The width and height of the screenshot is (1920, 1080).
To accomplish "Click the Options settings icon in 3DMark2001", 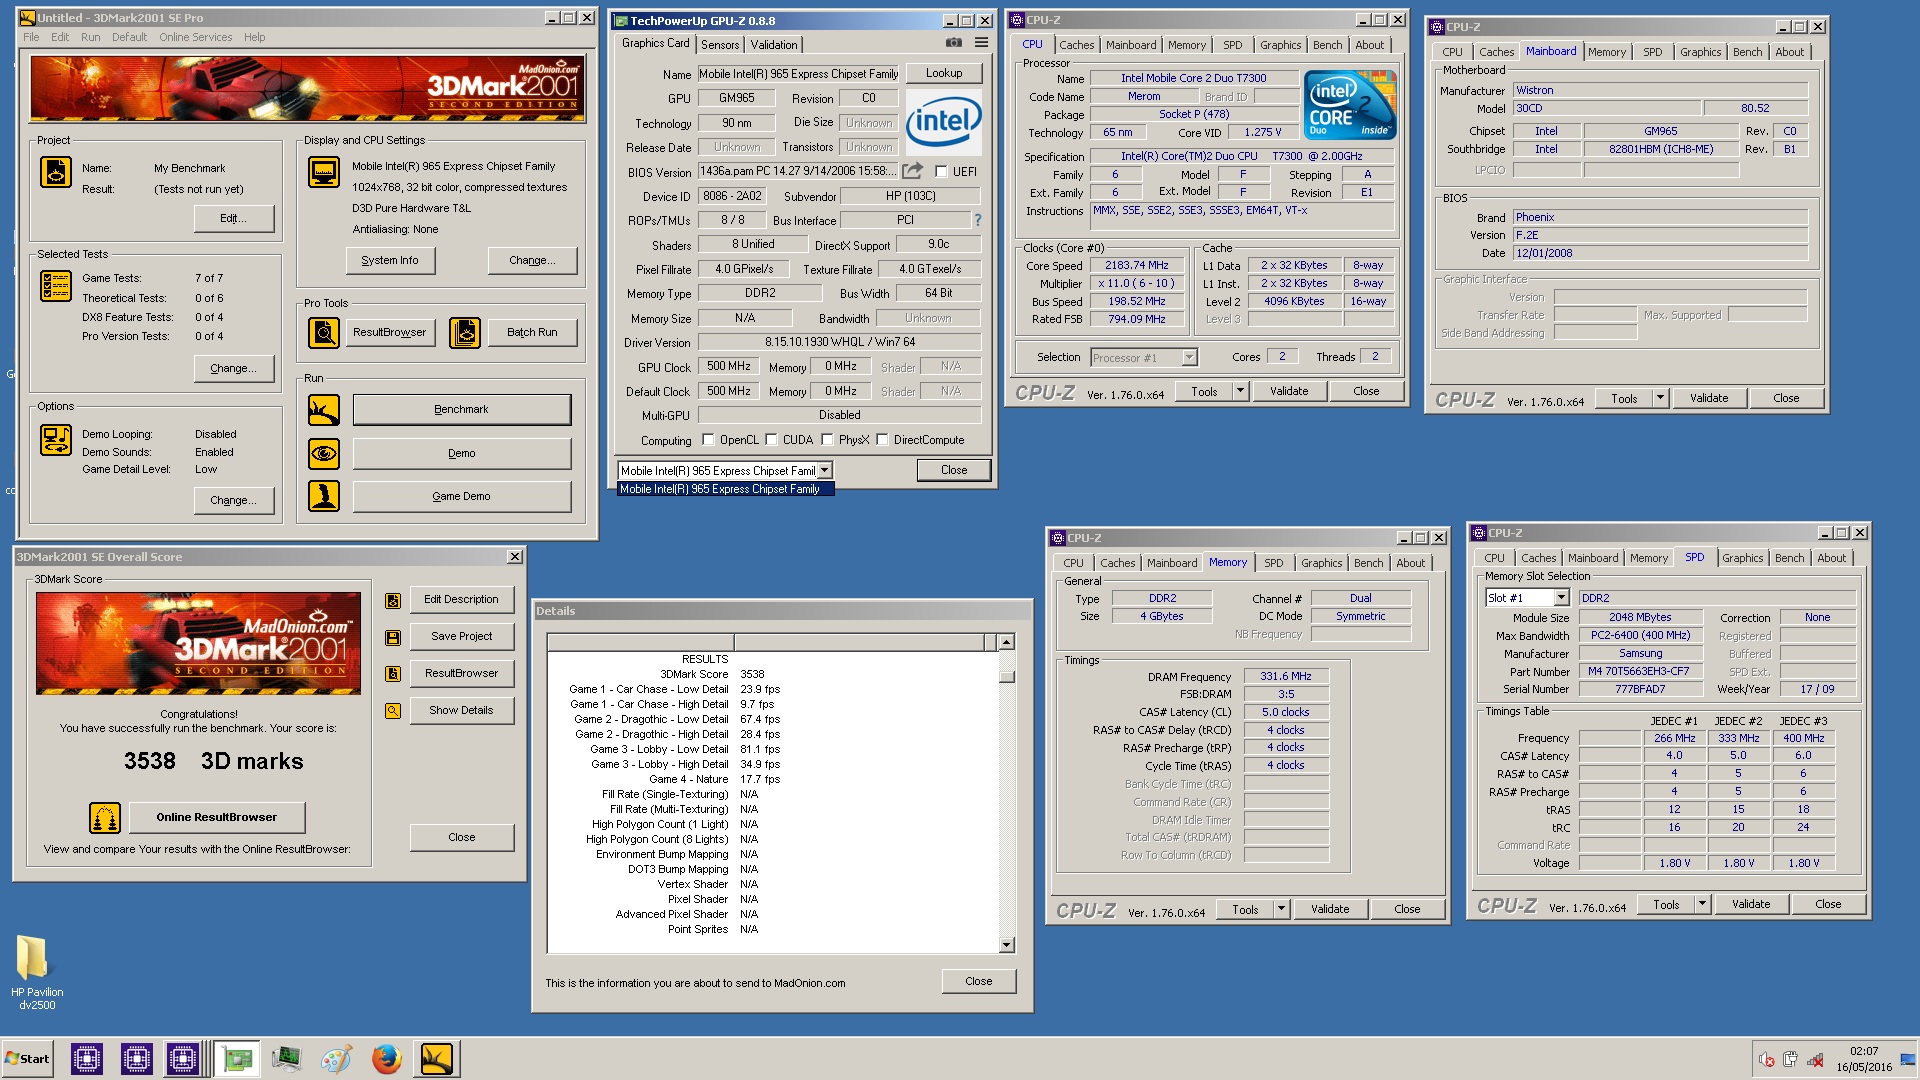I will [56, 439].
